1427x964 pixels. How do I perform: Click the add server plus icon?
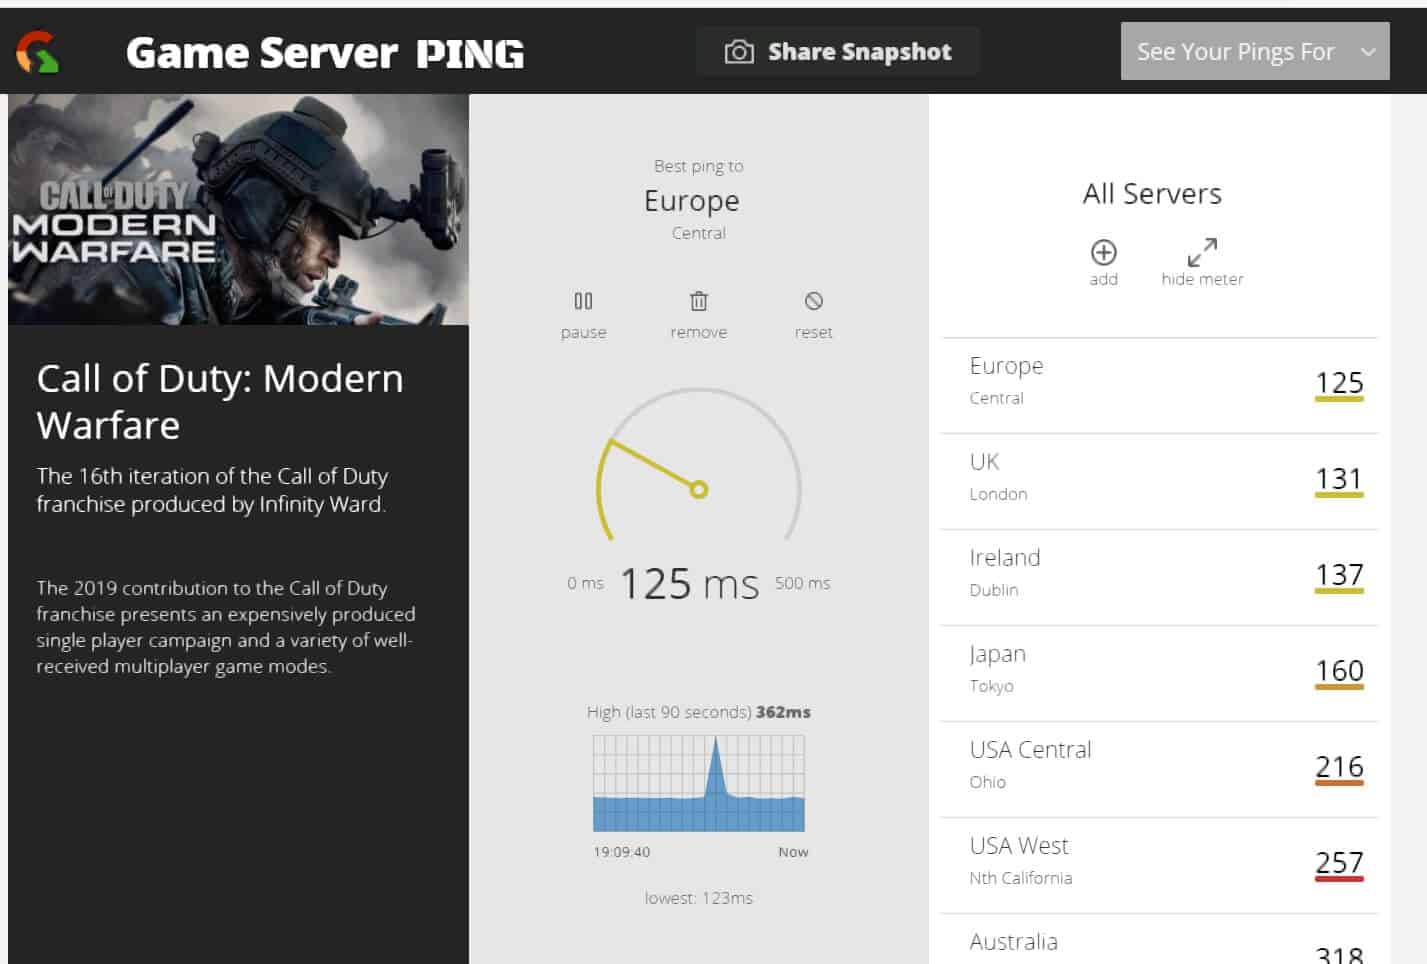pyautogui.click(x=1103, y=252)
